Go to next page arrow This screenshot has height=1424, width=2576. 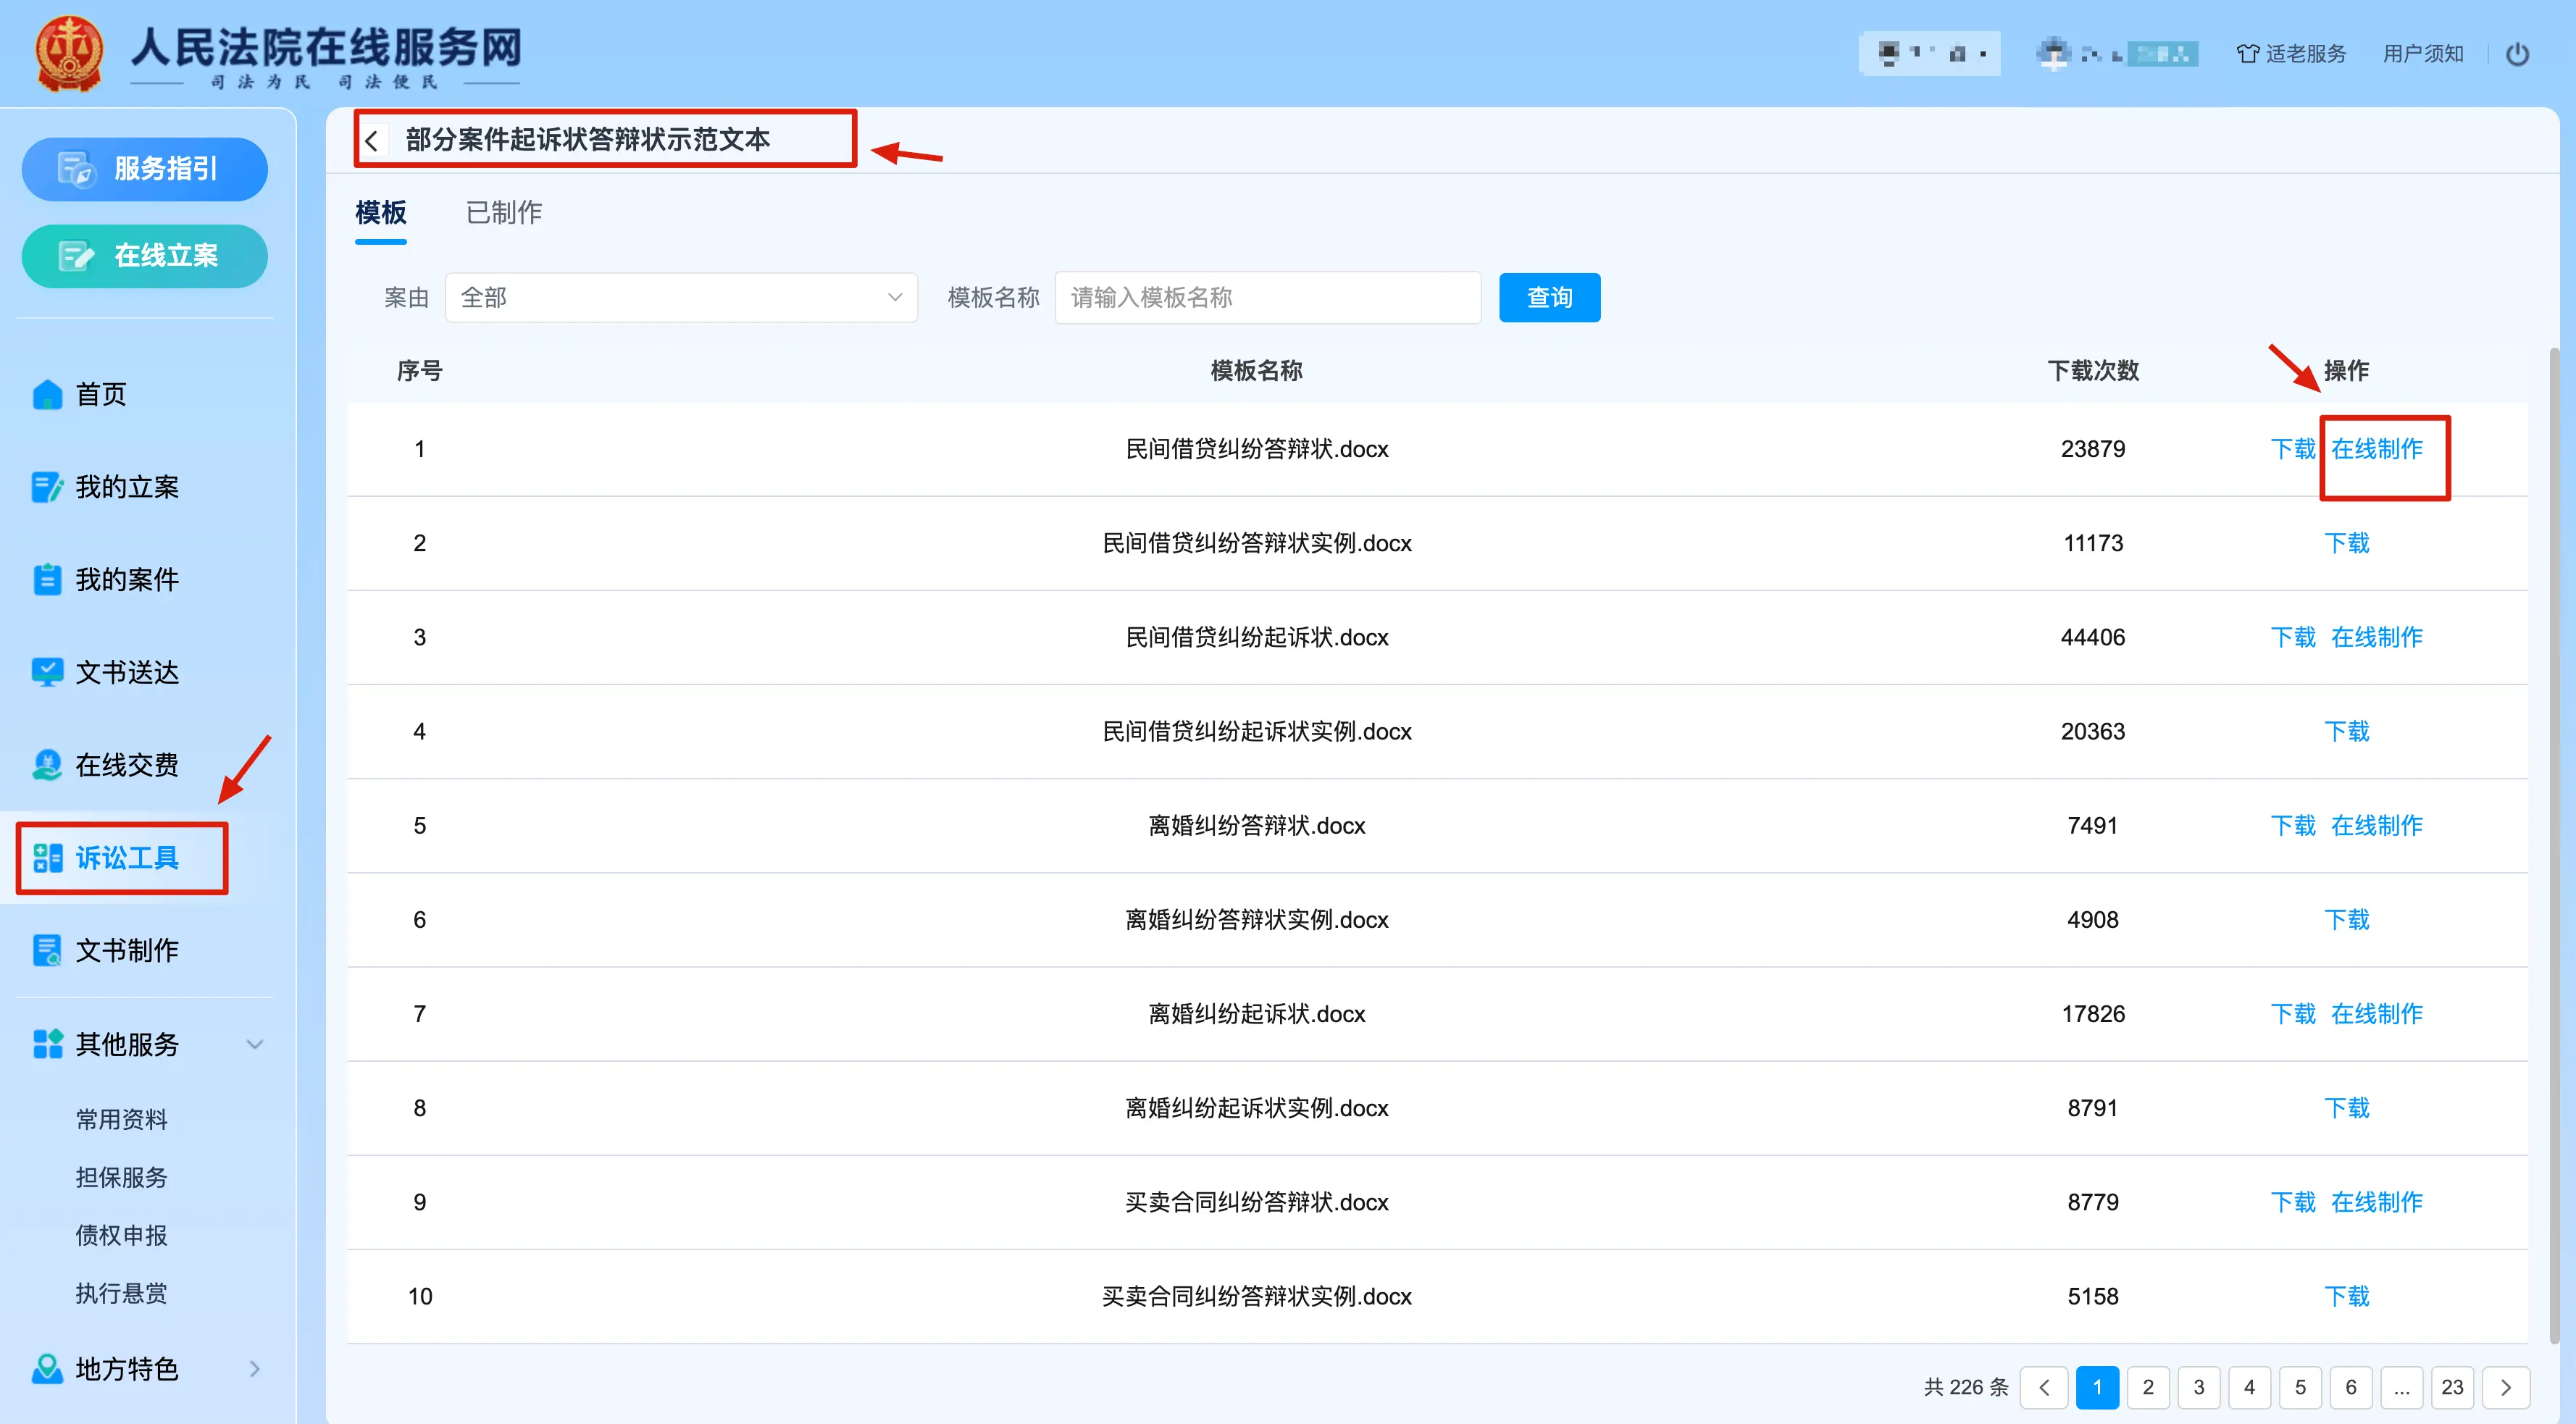tap(2506, 1387)
